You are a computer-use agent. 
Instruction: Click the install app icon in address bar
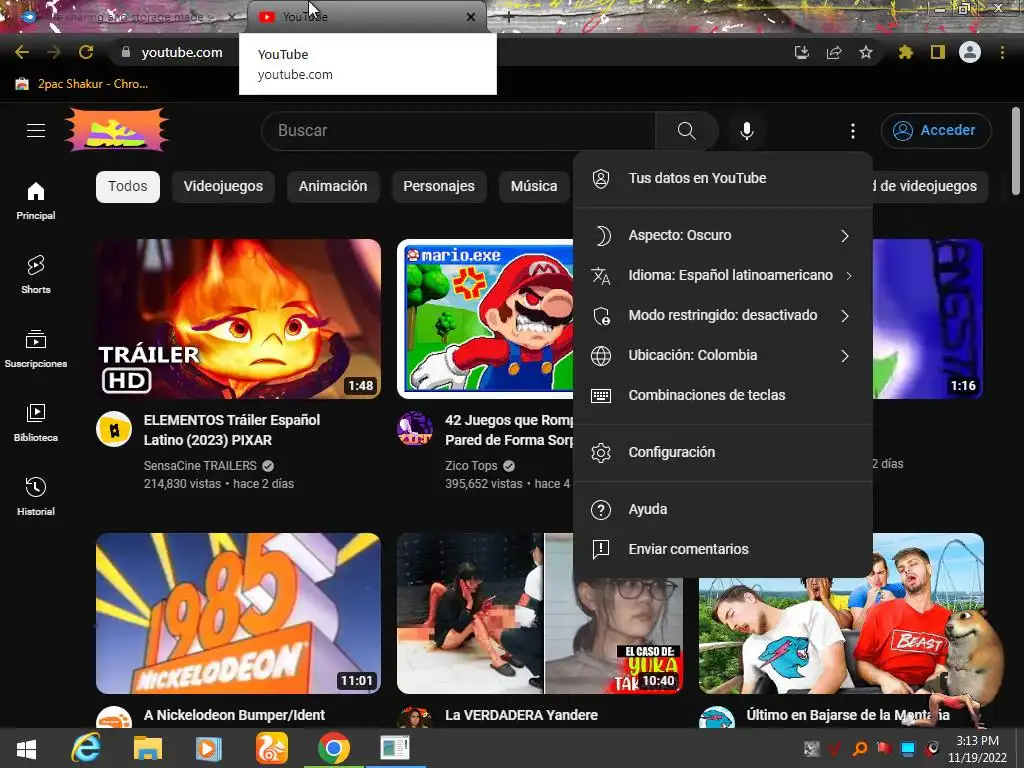[802, 52]
